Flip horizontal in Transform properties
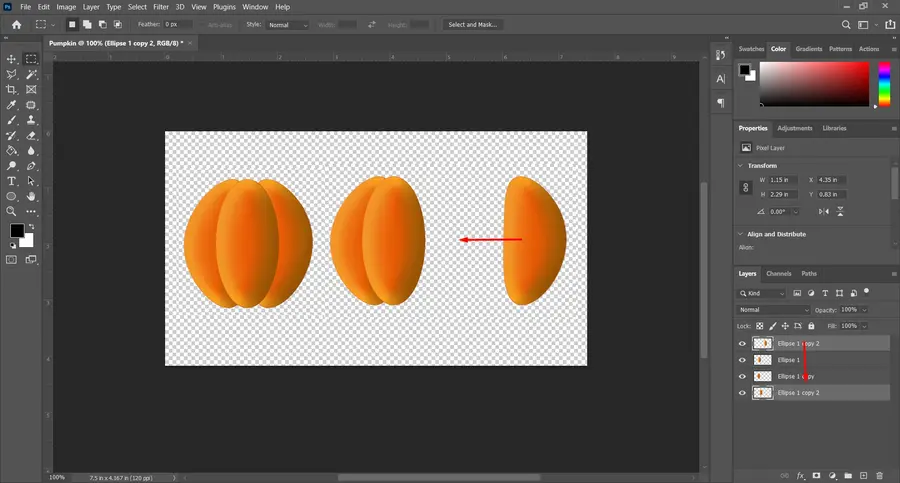This screenshot has width=900, height=483. (824, 211)
